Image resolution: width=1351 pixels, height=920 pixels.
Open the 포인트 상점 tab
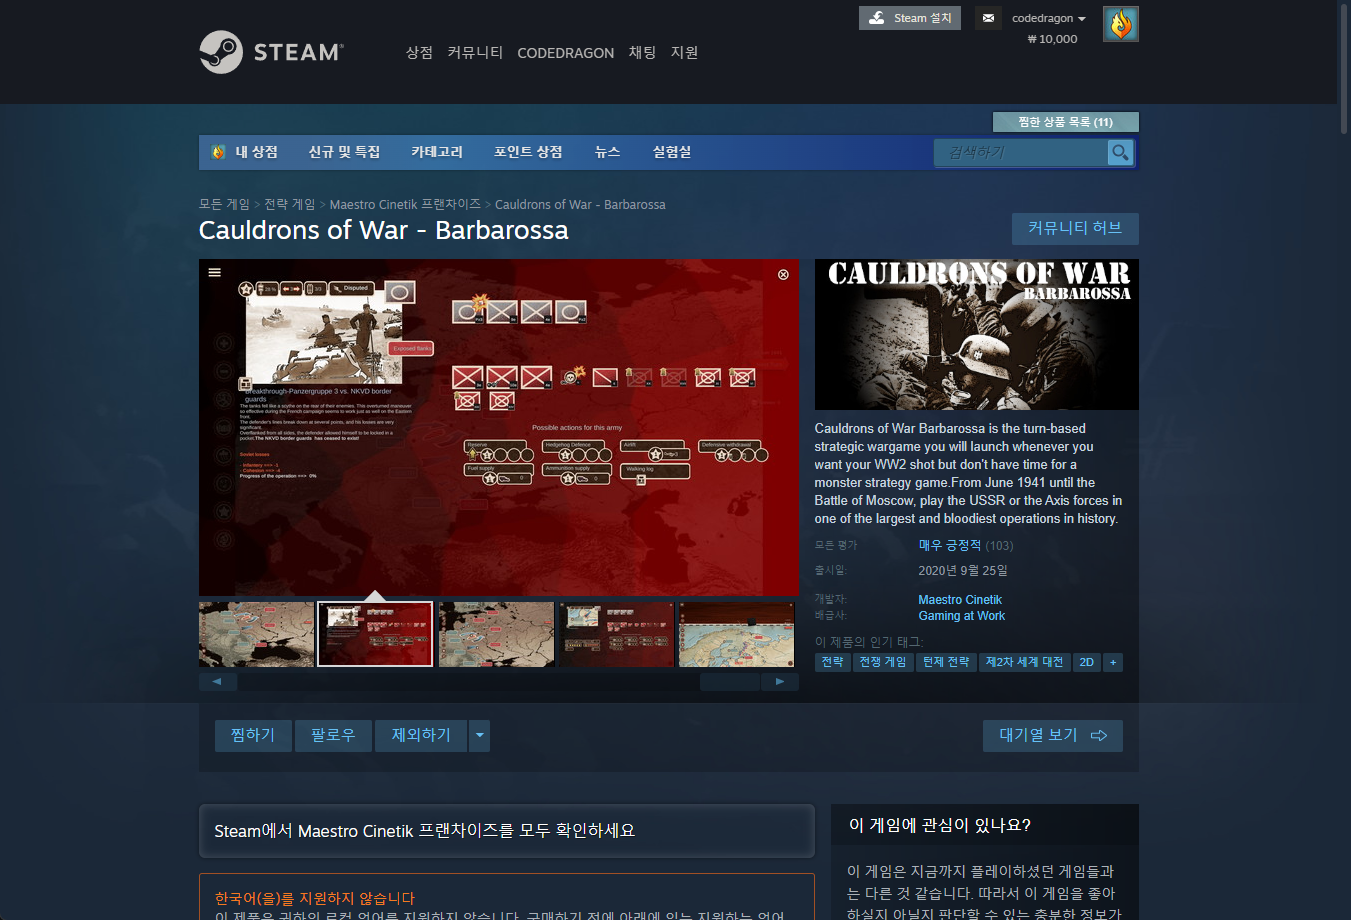(528, 152)
